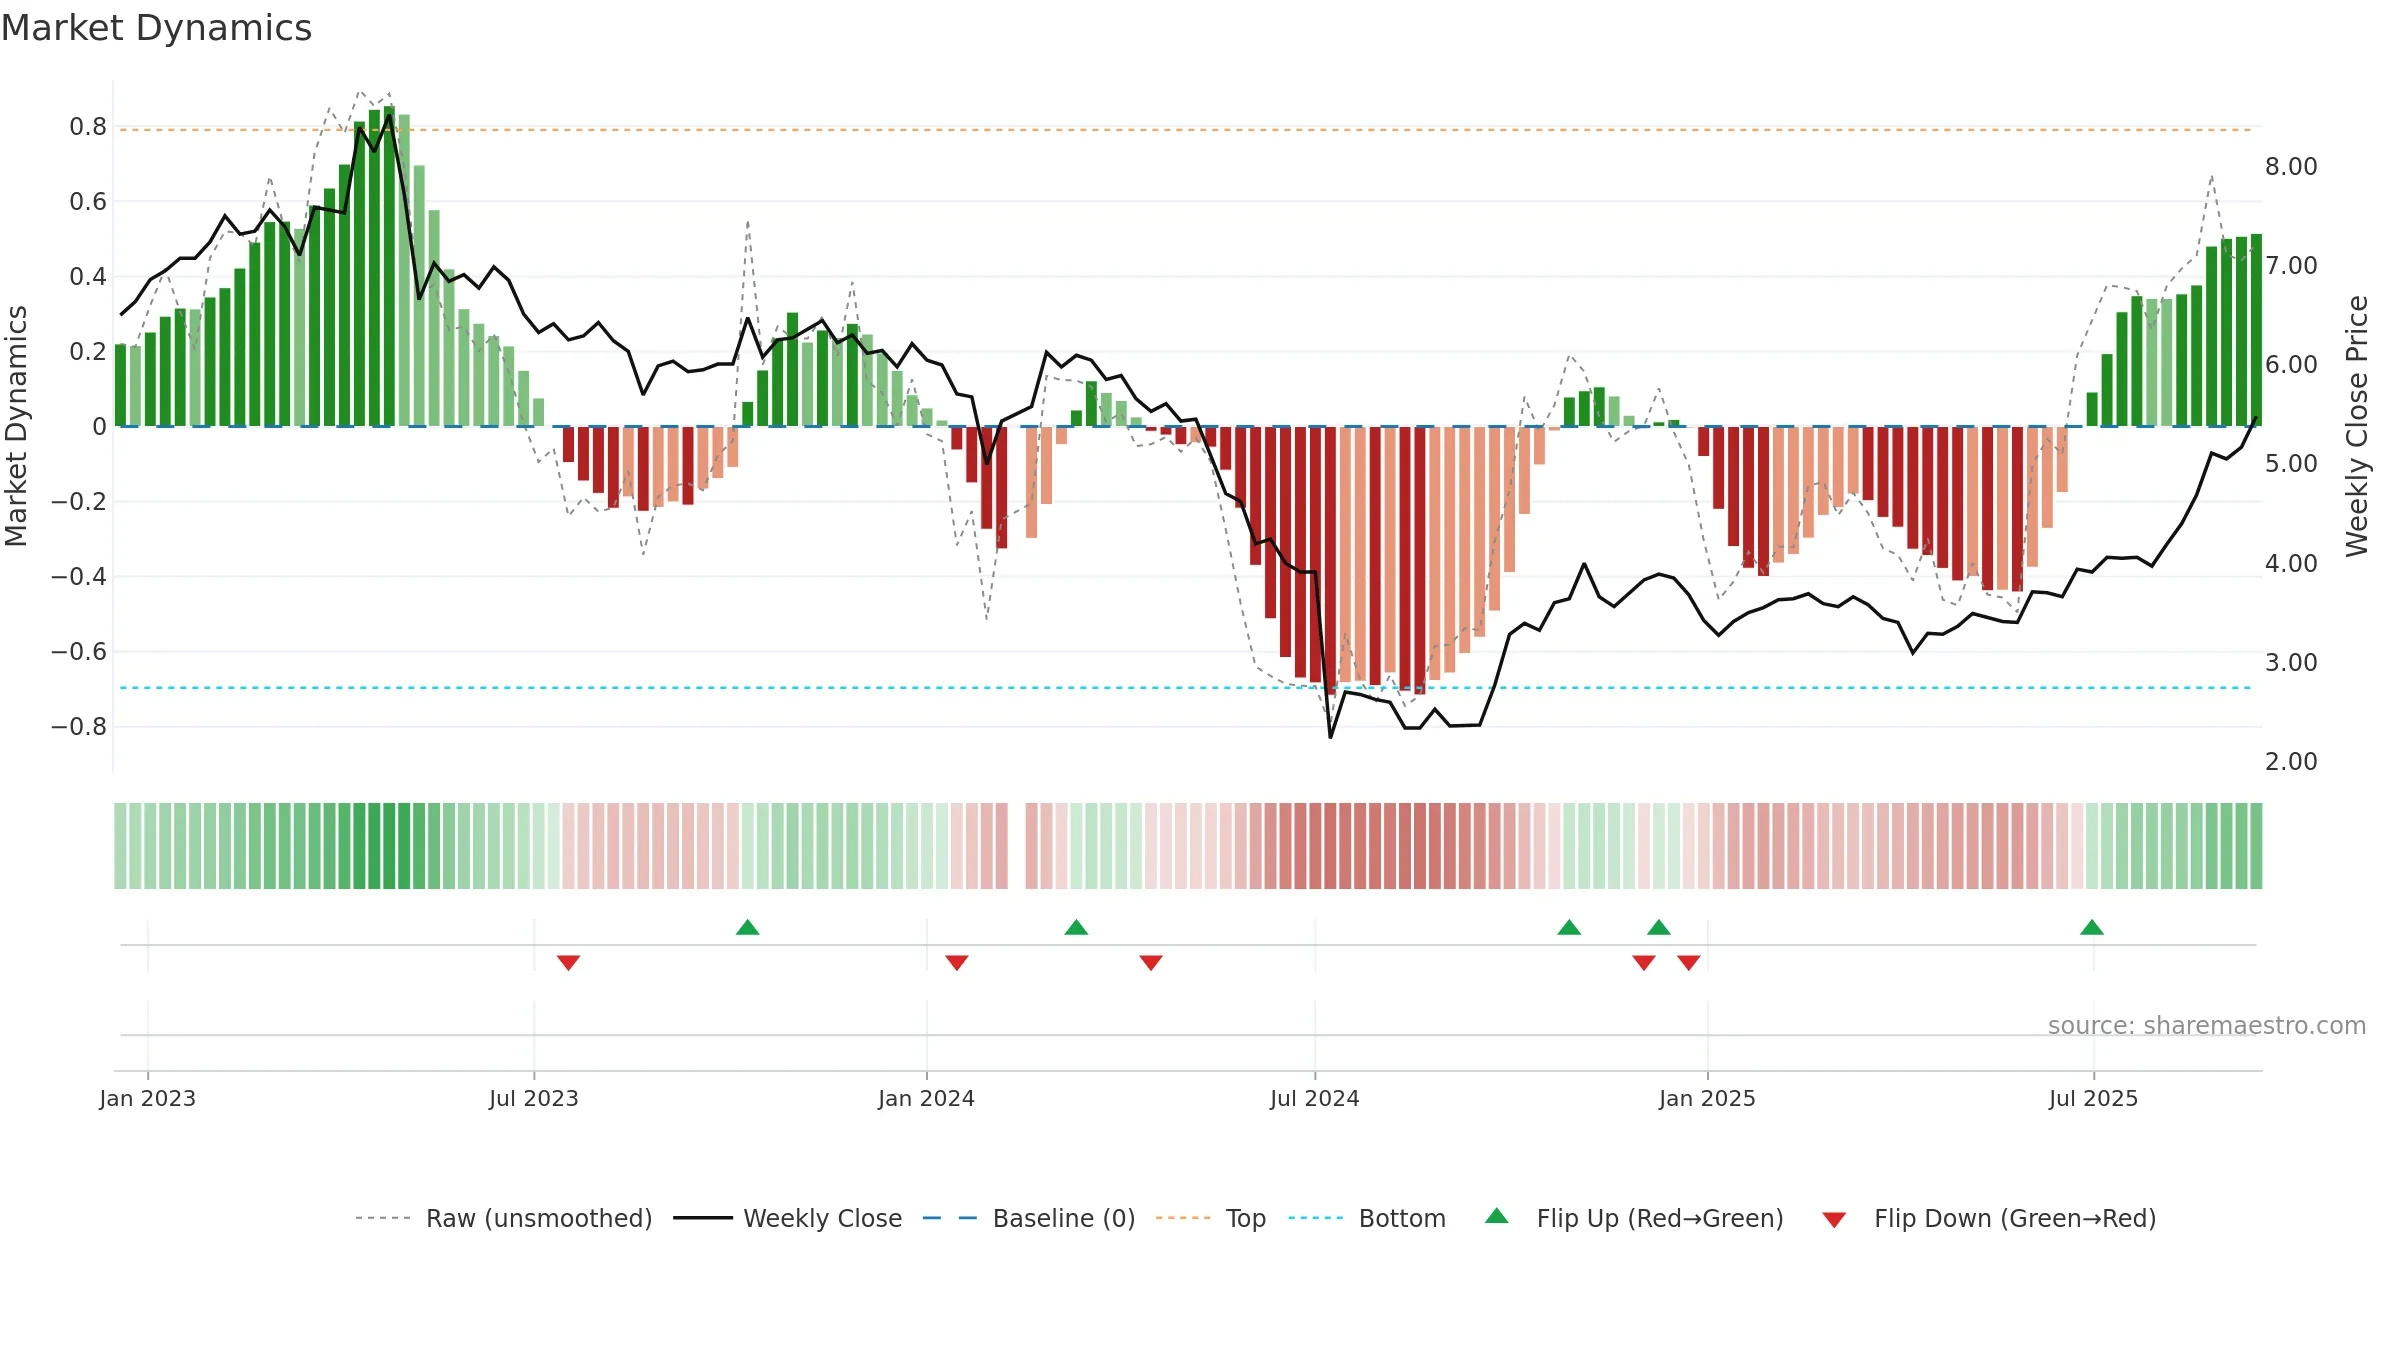
Task: Select the Flip Down marker just after Jan 2024
Action: pyautogui.click(x=957, y=963)
